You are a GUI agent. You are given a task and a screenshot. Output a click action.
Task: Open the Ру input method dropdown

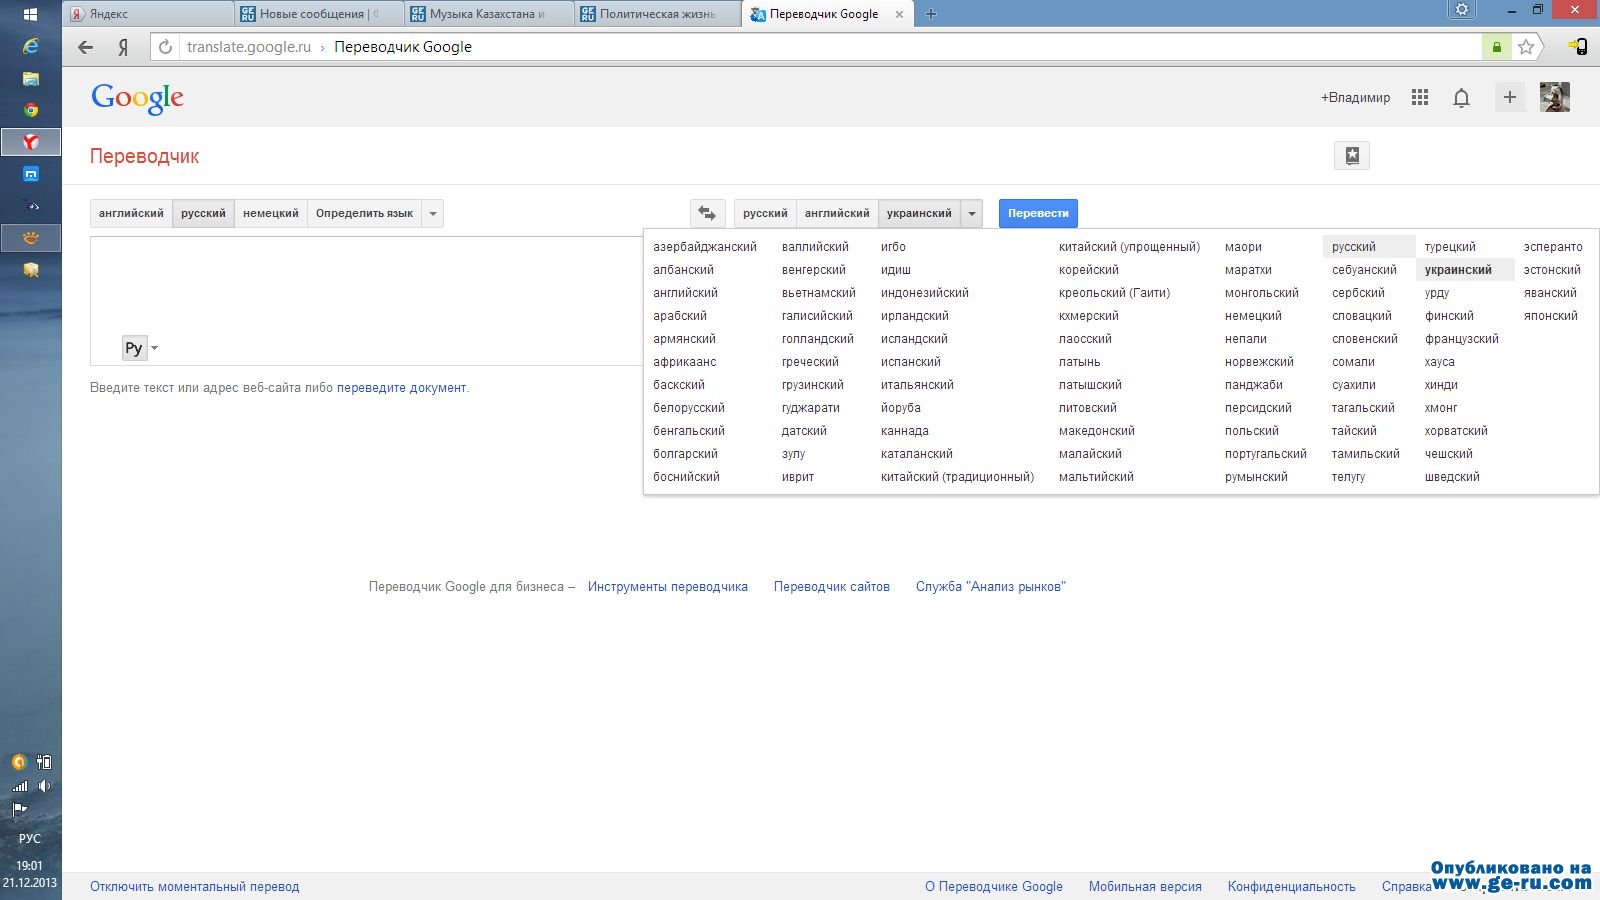(140, 348)
